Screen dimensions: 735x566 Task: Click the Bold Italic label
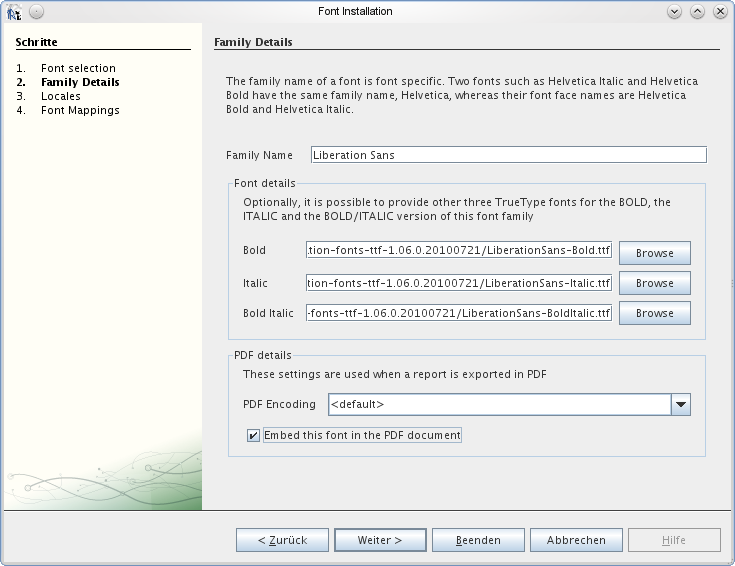point(268,313)
